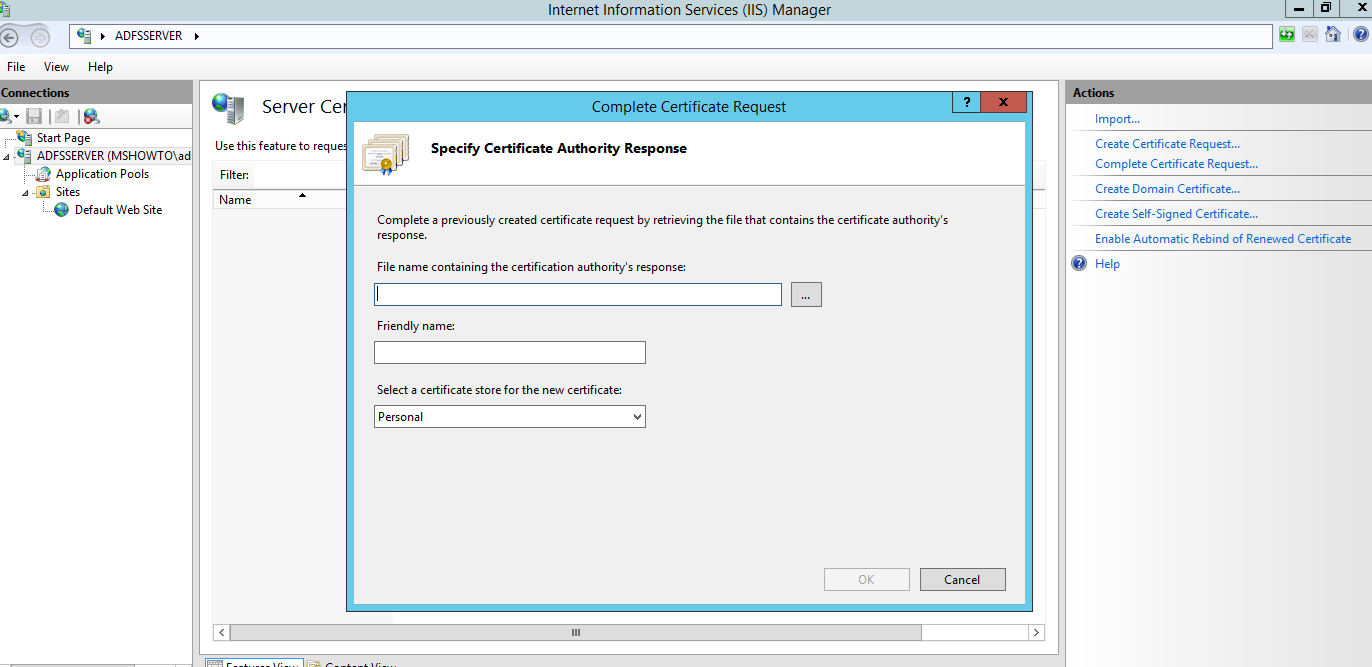Click the question mark button in the dialog title bar
This screenshot has width=1372, height=667.
966,102
